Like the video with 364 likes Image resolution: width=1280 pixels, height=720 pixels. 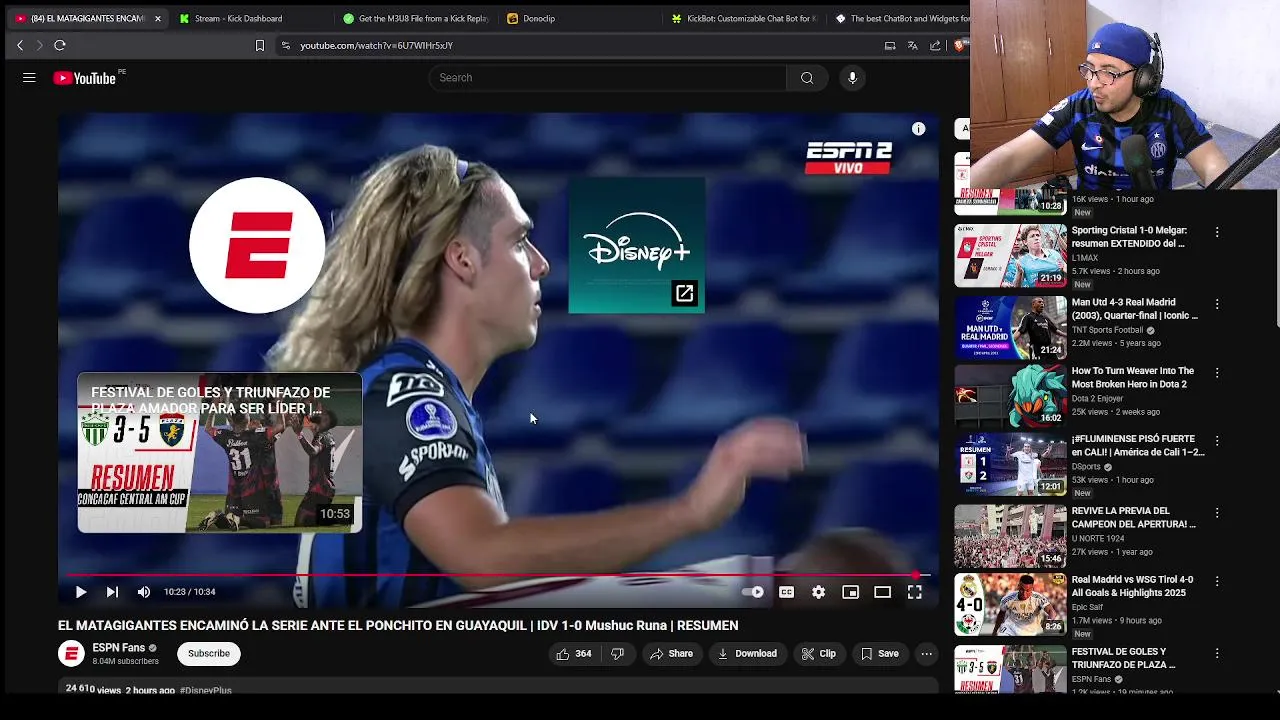point(574,654)
